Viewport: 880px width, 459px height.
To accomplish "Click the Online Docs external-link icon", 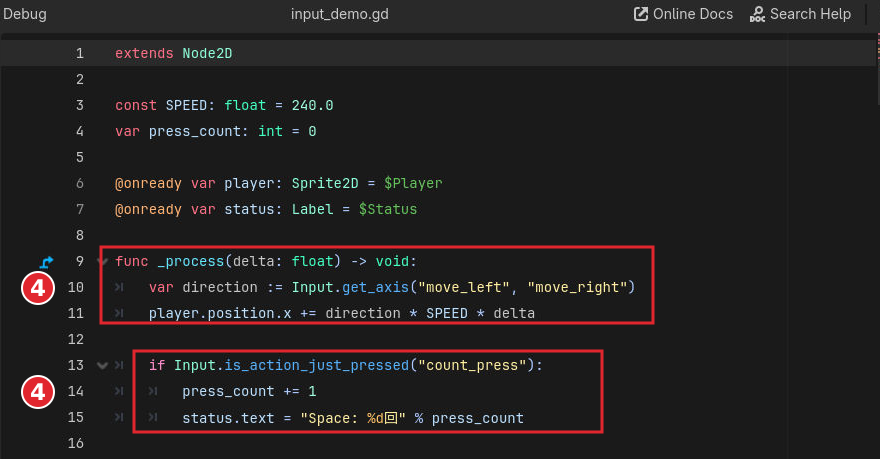I will point(640,14).
